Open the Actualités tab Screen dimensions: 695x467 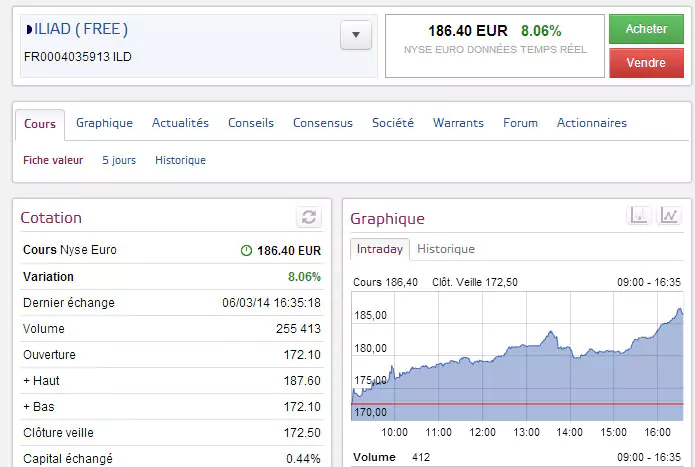(x=180, y=123)
